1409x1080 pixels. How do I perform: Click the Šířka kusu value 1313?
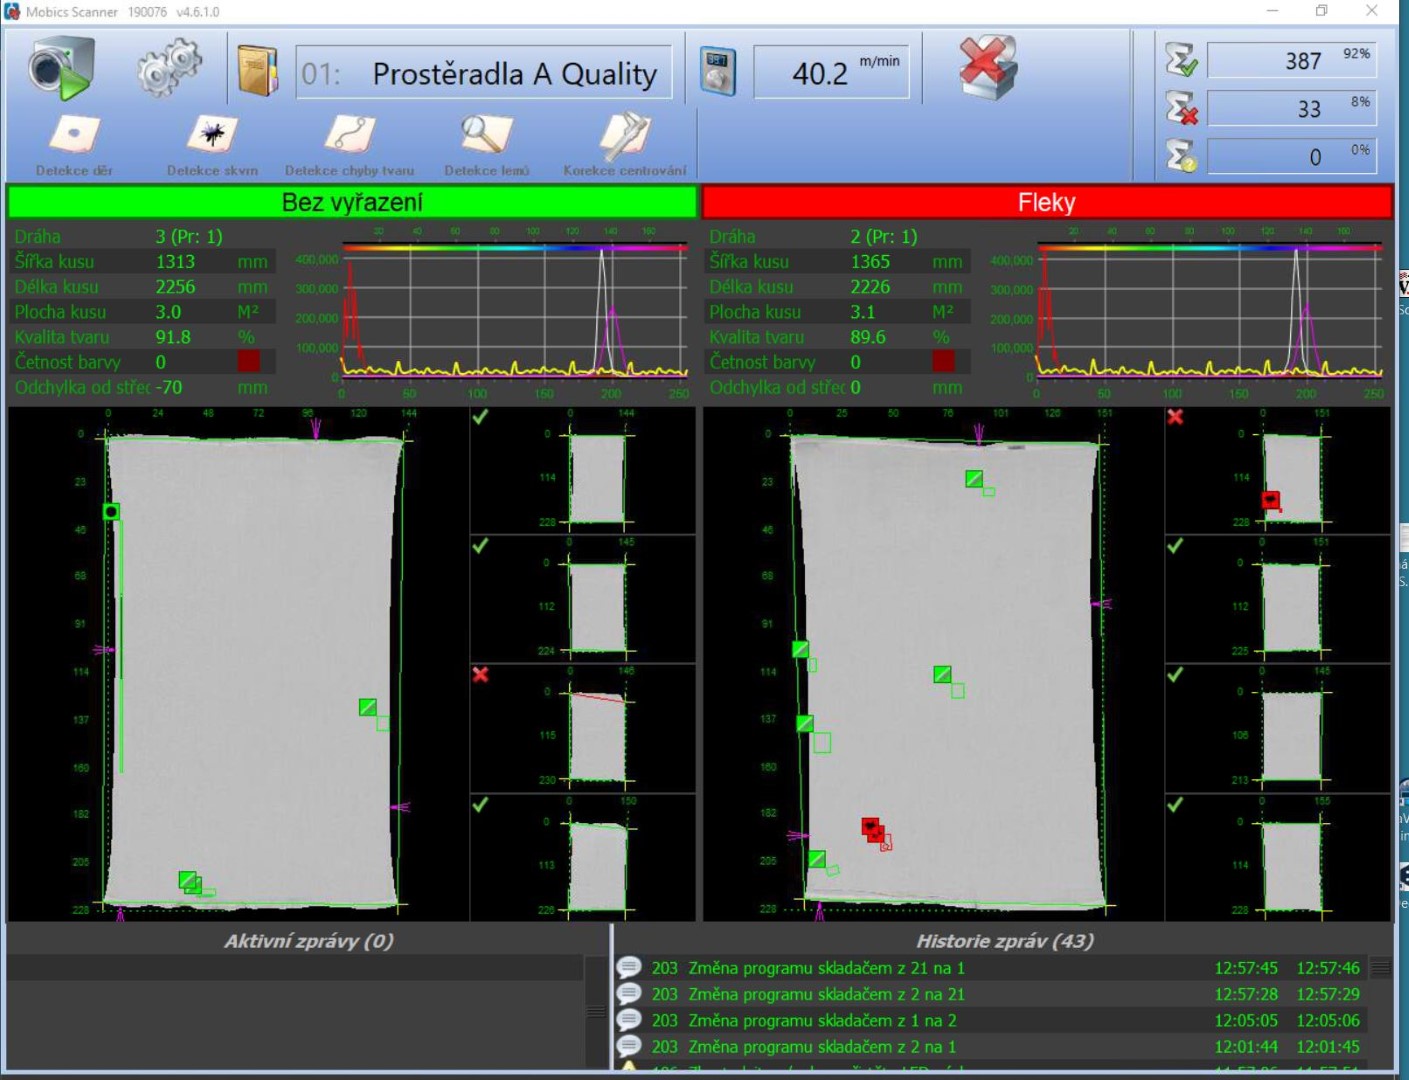coord(175,261)
